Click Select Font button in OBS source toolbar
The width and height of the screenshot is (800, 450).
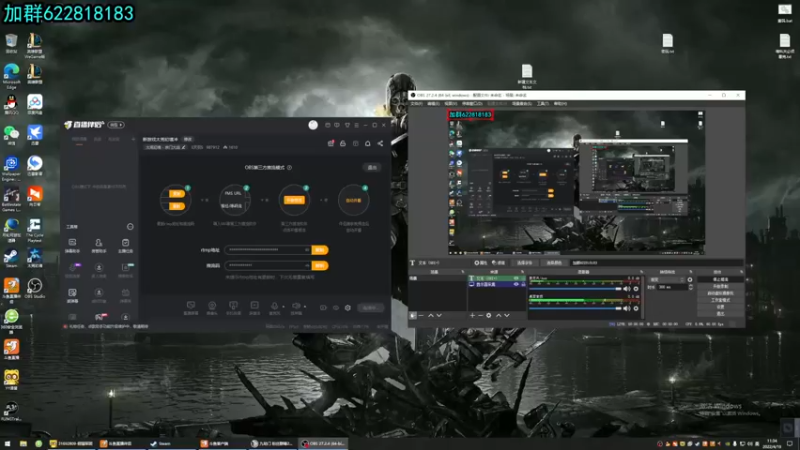(x=525, y=263)
